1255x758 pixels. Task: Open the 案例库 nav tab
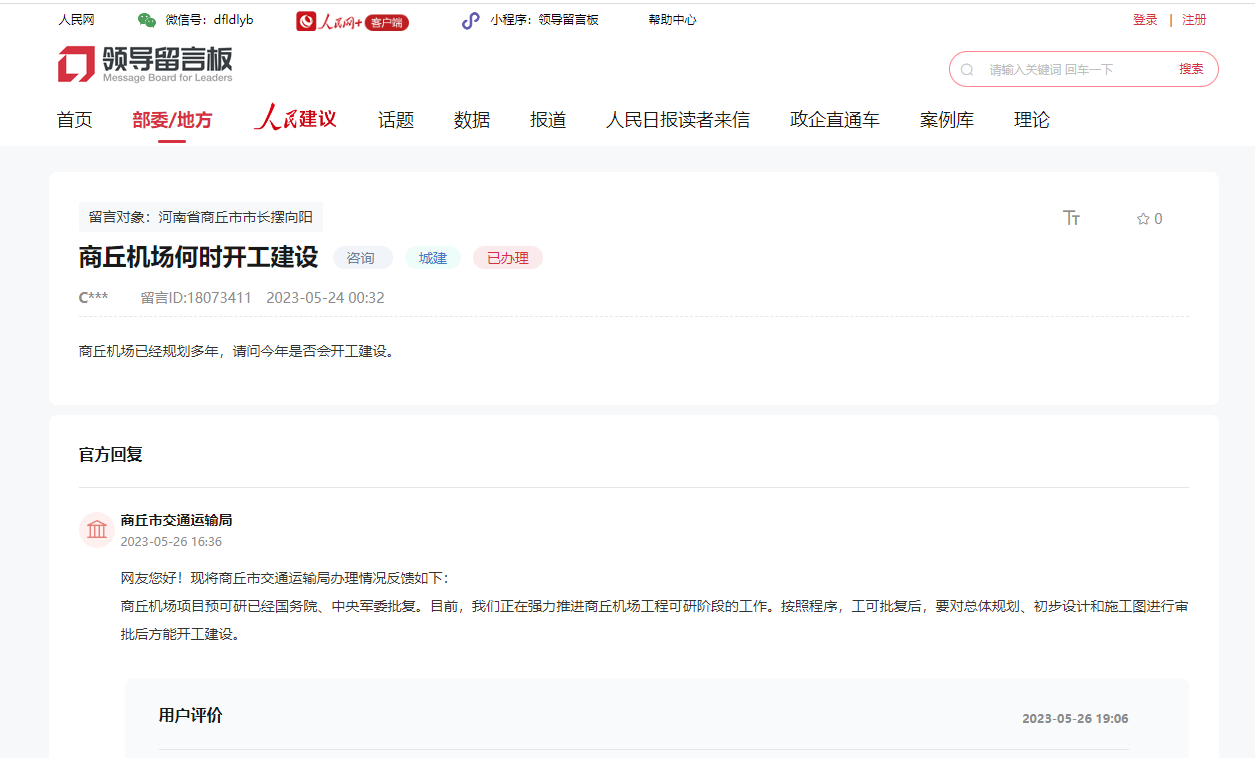(x=947, y=120)
